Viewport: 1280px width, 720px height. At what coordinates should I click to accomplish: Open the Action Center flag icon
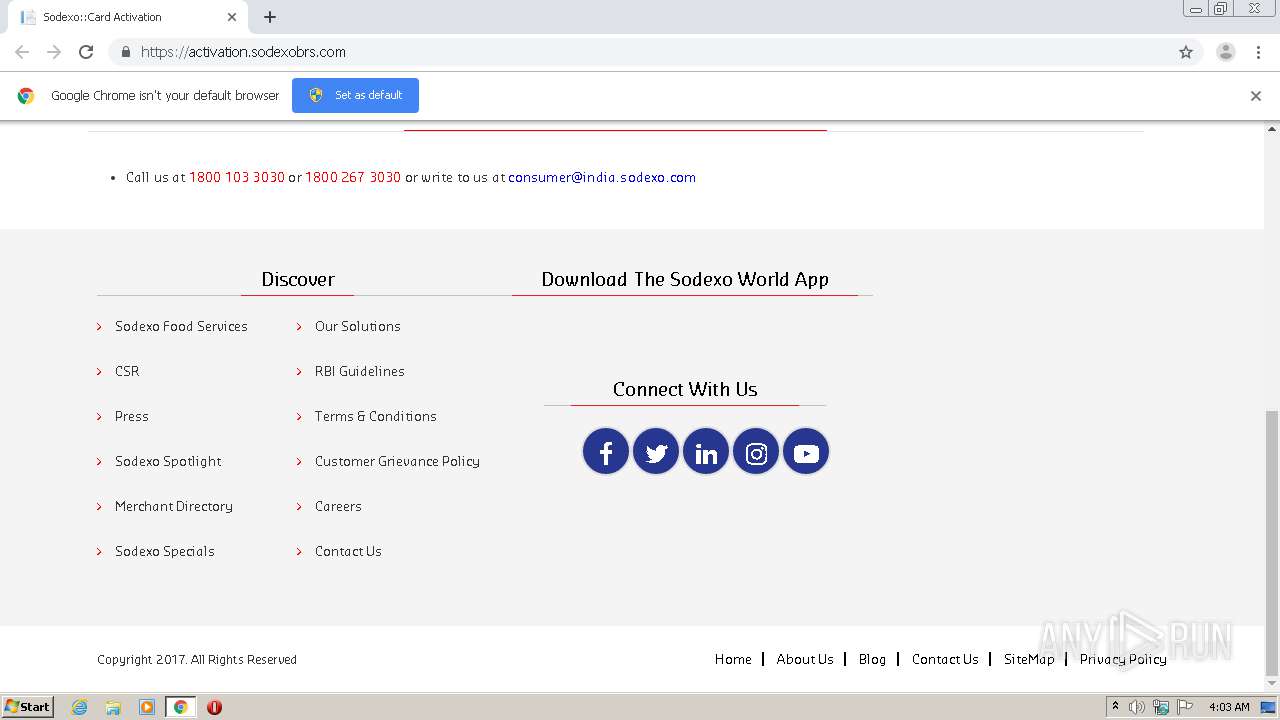(1185, 707)
